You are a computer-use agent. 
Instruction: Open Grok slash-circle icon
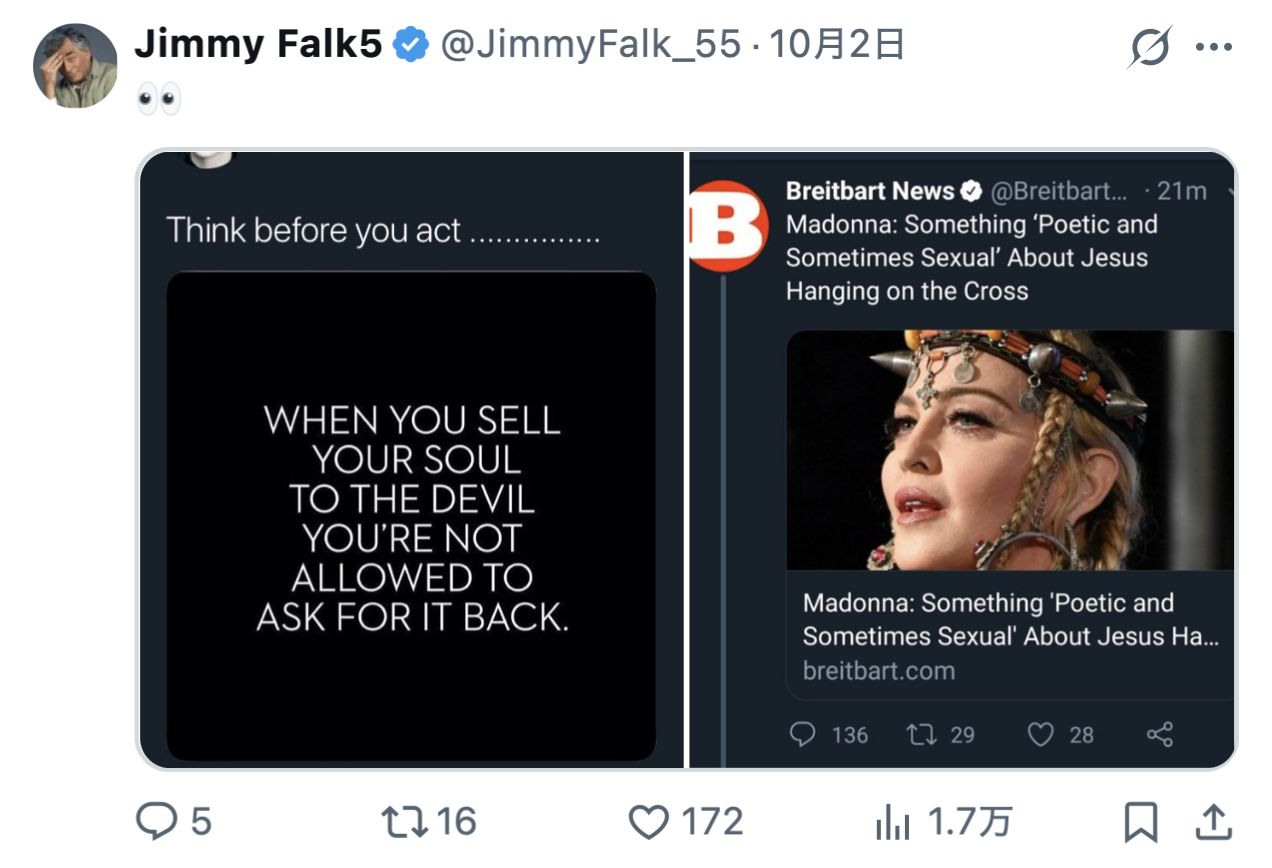1150,47
